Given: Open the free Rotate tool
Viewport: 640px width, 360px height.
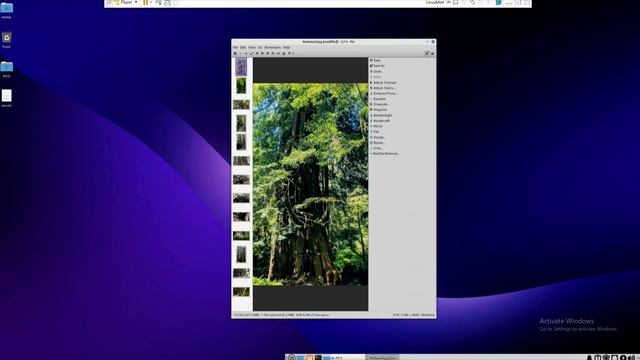Looking at the screenshot, I should click(378, 137).
